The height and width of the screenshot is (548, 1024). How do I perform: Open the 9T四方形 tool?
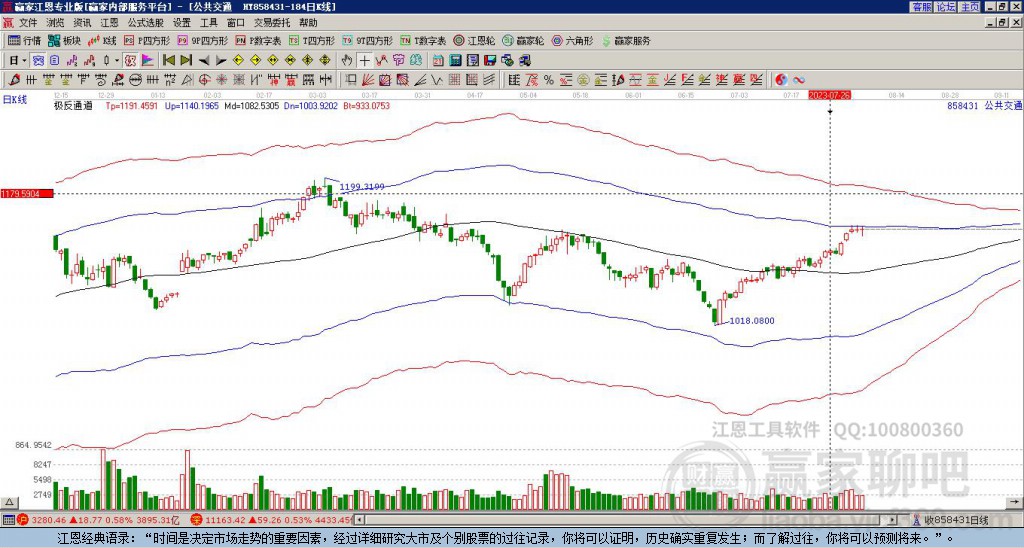367,40
